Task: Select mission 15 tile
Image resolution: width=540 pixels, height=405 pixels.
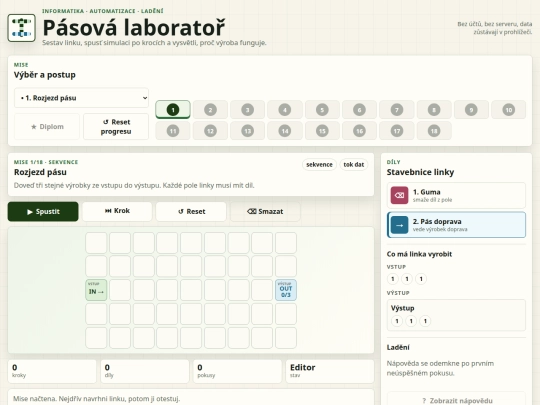Action: pos(322,131)
